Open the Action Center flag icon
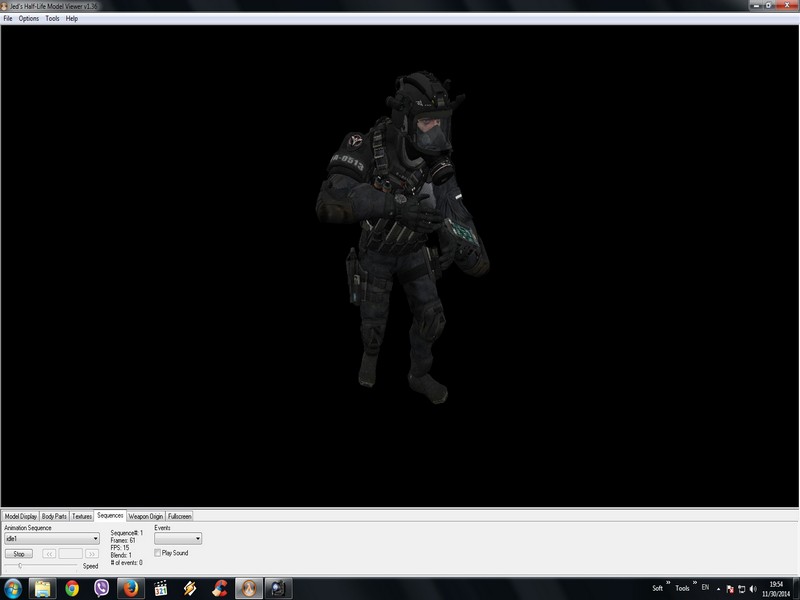This screenshot has height=600, width=800. pyautogui.click(x=730, y=589)
